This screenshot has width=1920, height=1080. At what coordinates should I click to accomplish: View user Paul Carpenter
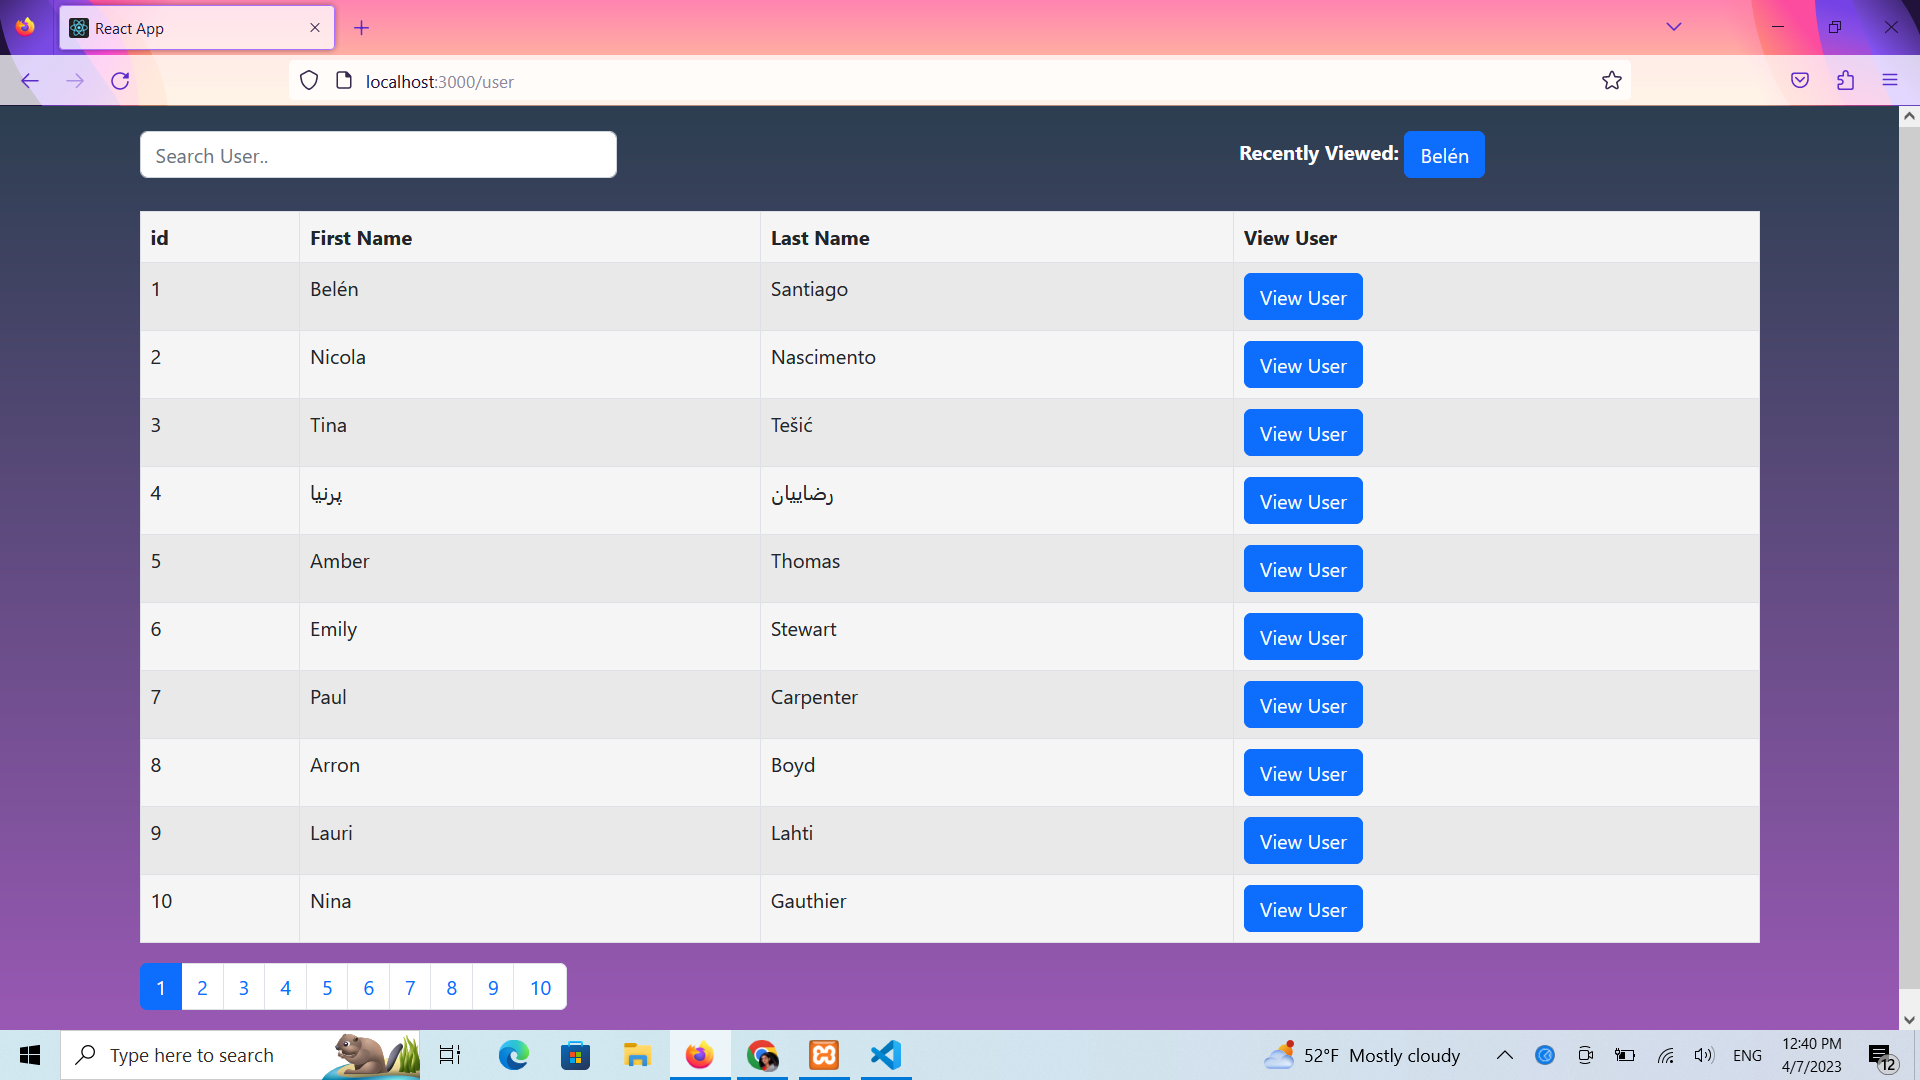1303,705
